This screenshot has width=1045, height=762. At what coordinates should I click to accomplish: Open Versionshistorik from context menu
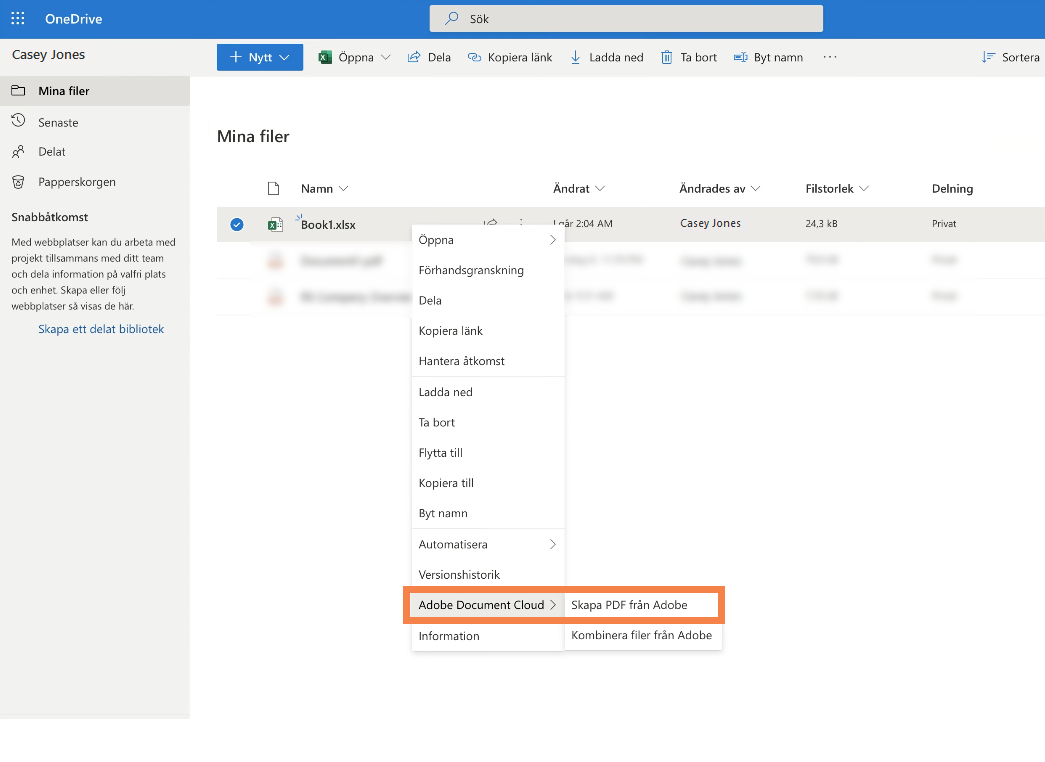coord(488,575)
